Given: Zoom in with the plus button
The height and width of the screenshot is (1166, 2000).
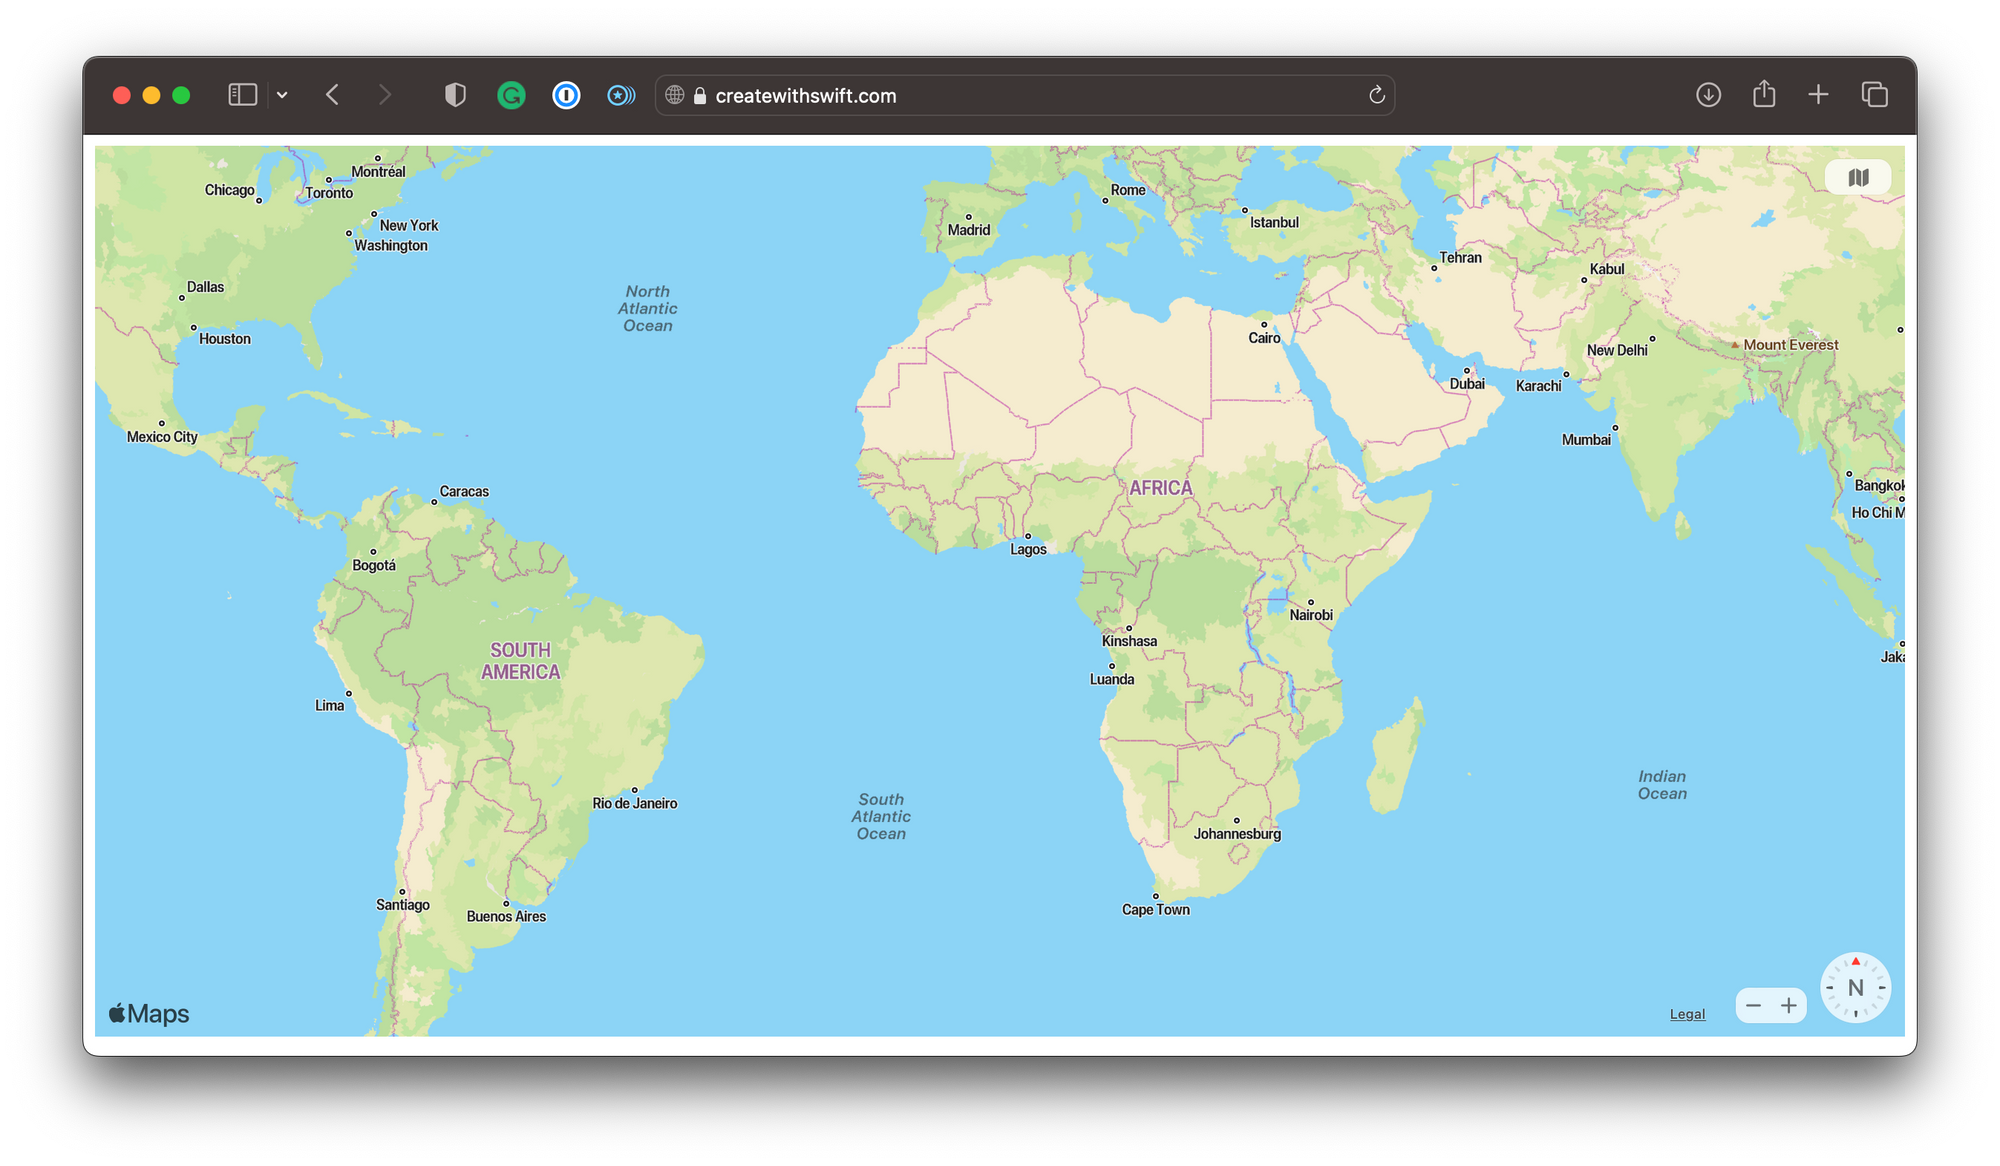Looking at the screenshot, I should point(1789,1005).
